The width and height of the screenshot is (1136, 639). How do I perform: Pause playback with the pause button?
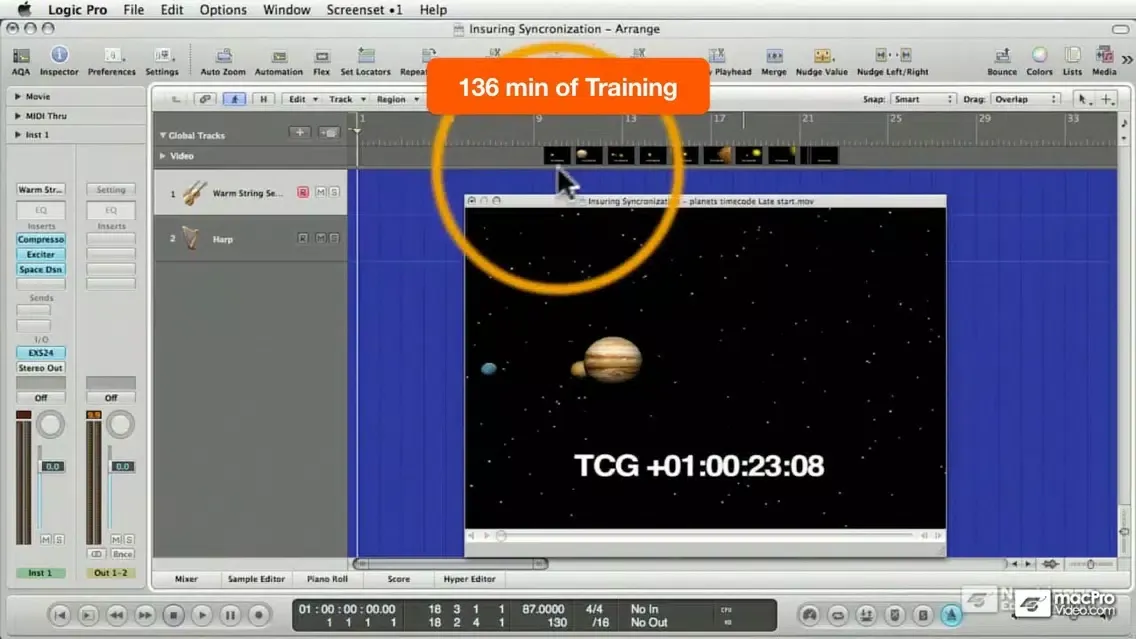click(x=230, y=615)
